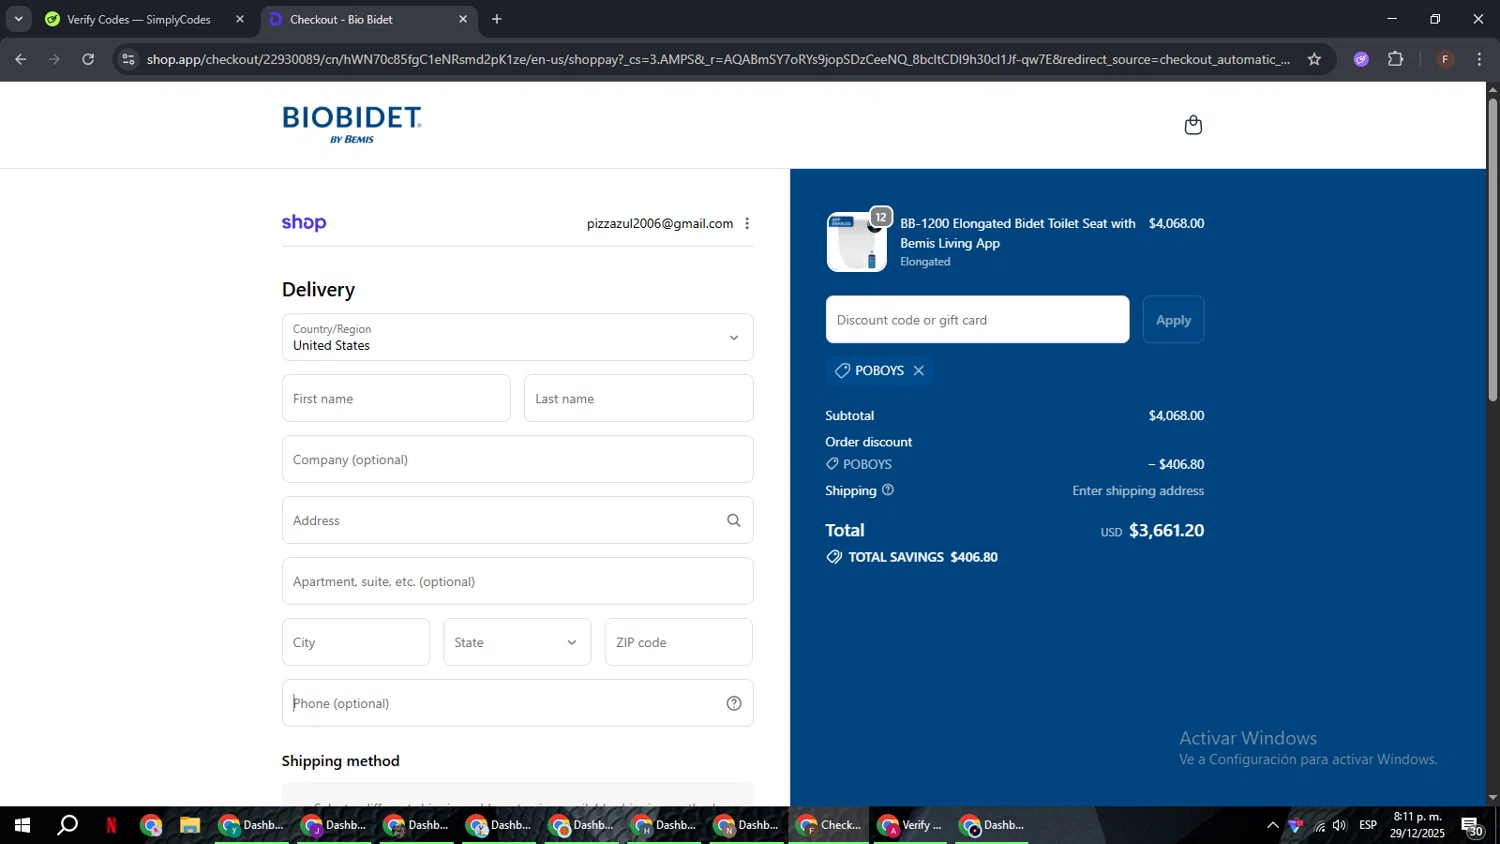Go back to previous page
1500x844 pixels.
(x=20, y=59)
